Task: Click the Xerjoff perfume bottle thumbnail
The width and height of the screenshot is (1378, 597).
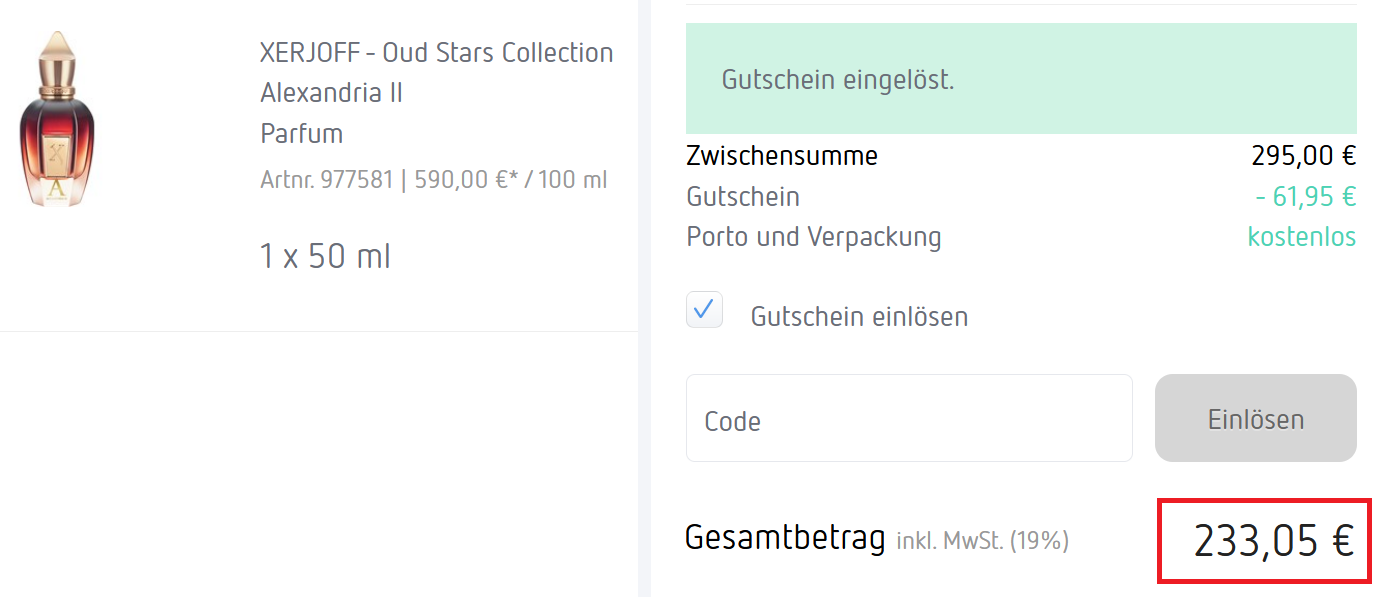Action: [x=56, y=119]
